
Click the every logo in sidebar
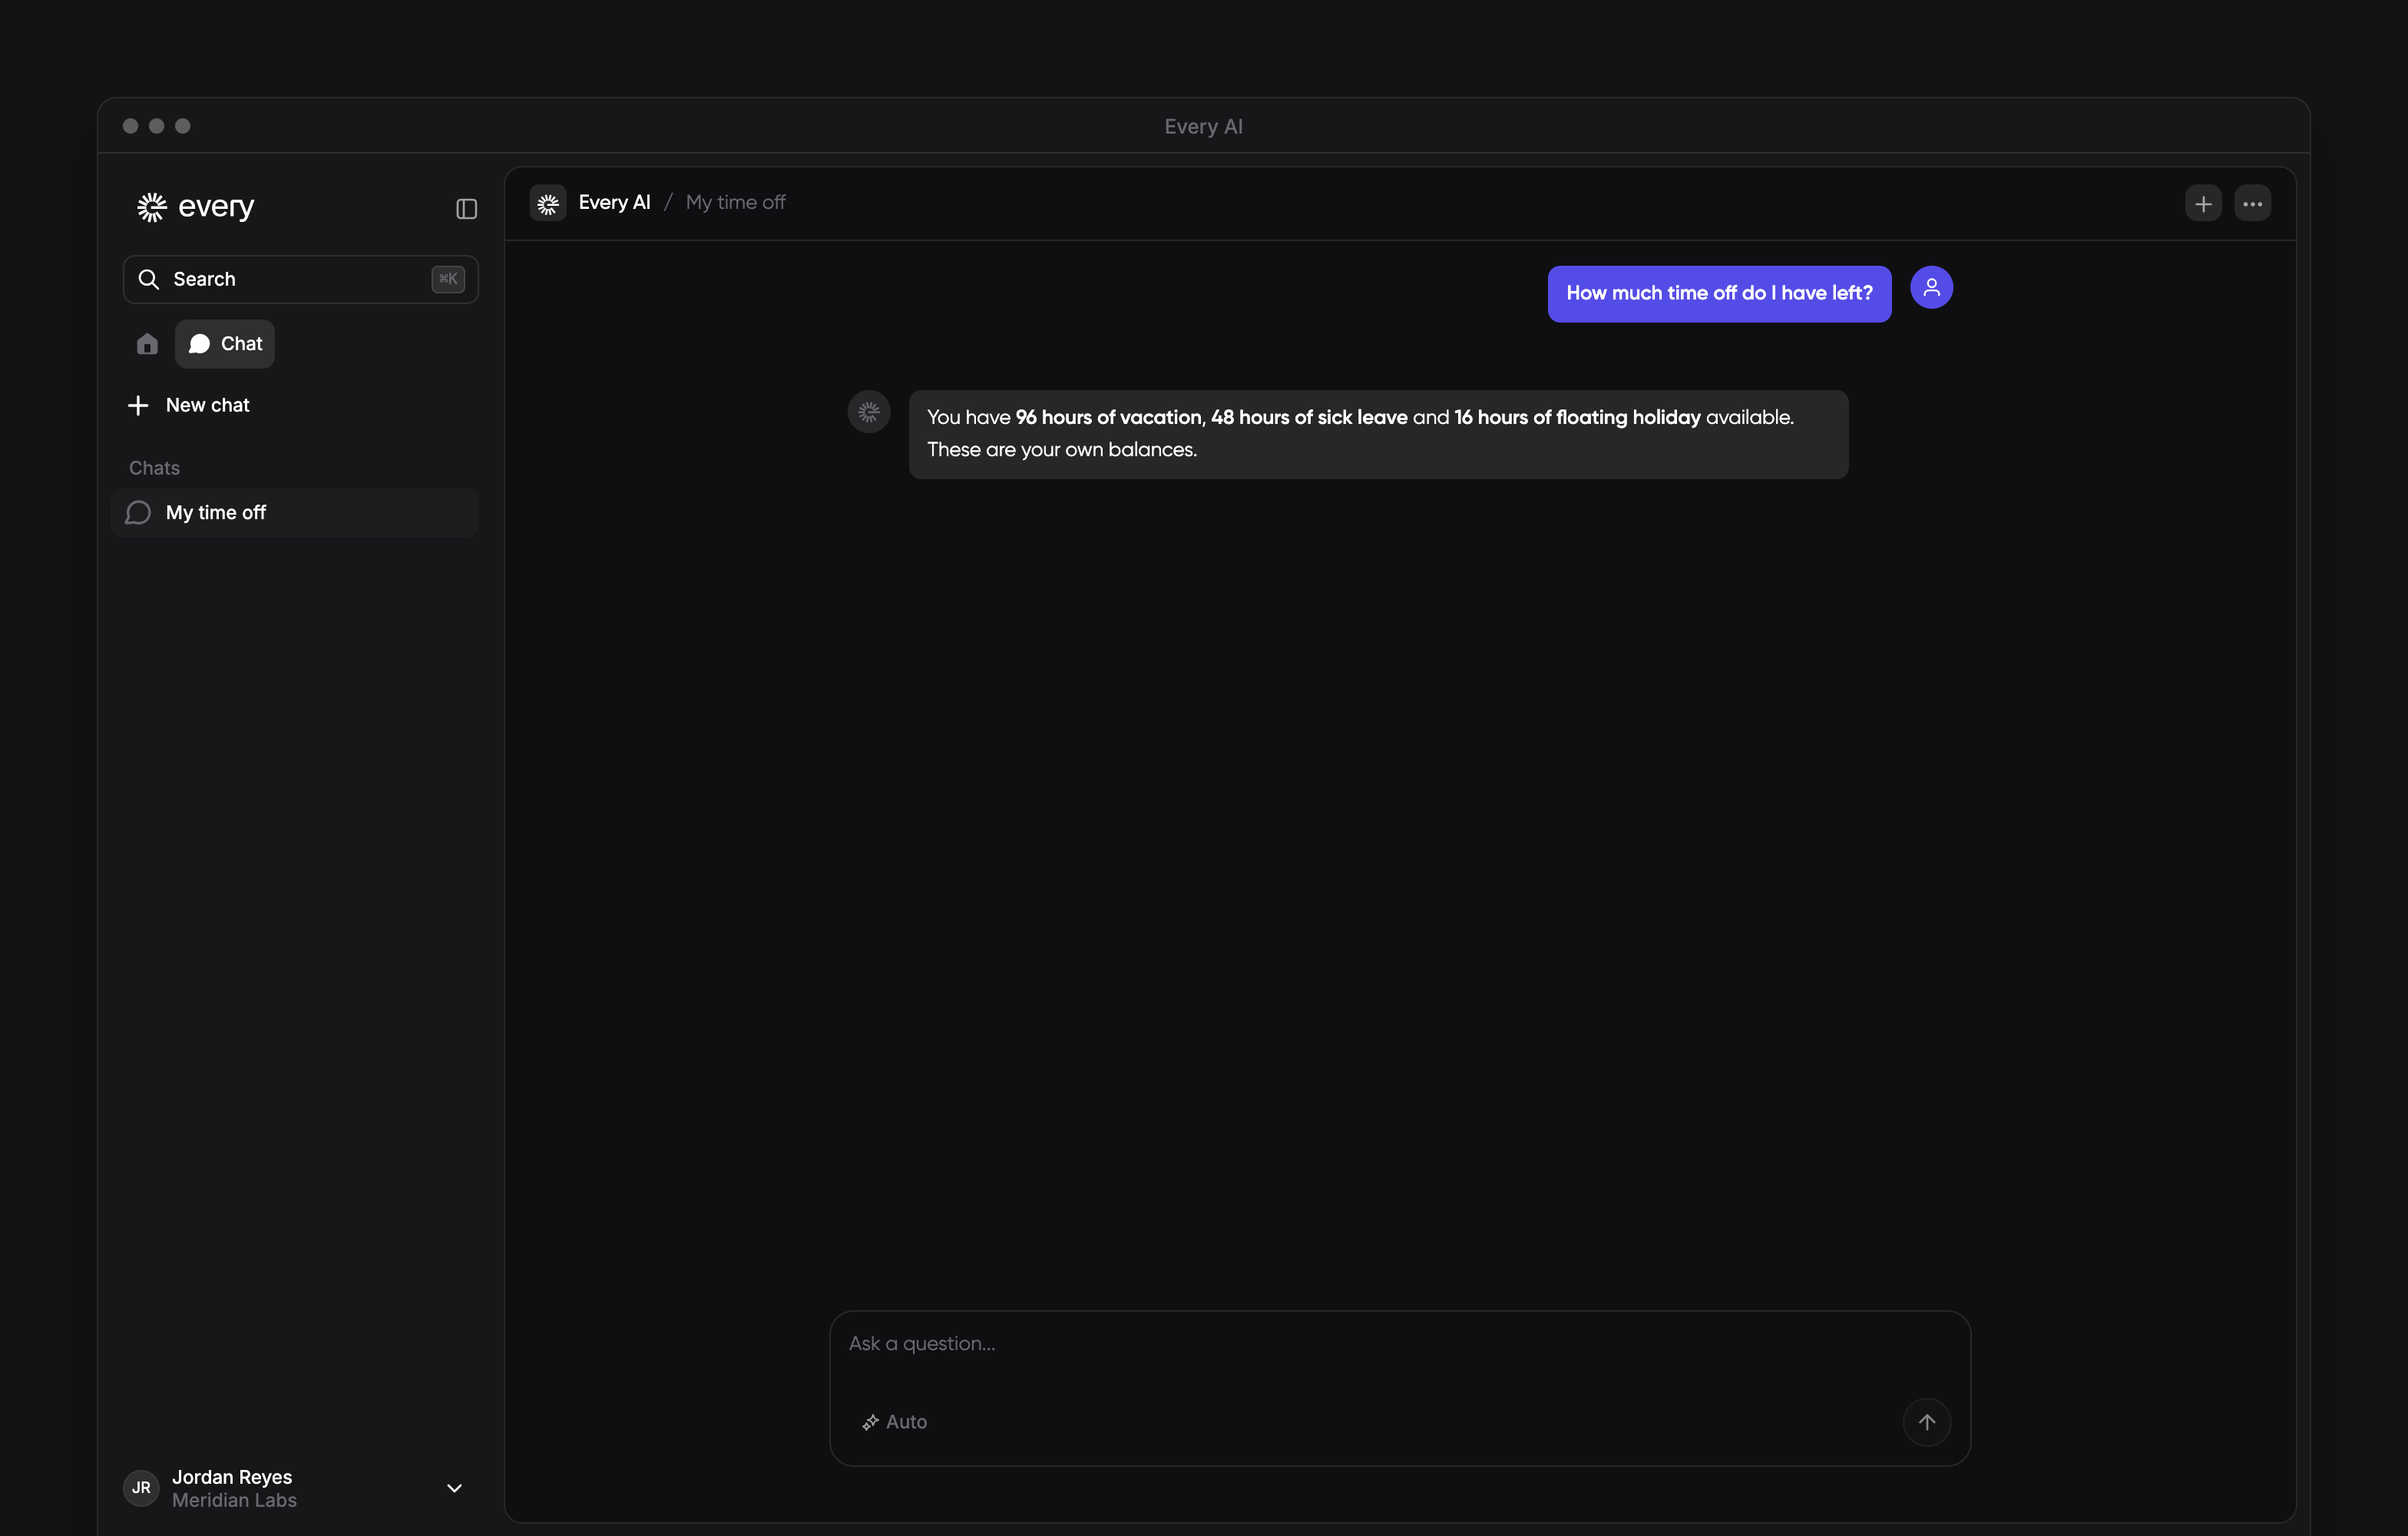click(x=196, y=207)
